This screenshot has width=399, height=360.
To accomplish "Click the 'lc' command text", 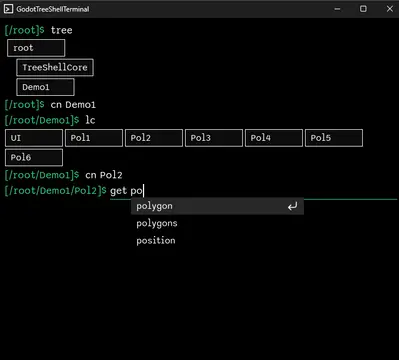I will [90, 120].
